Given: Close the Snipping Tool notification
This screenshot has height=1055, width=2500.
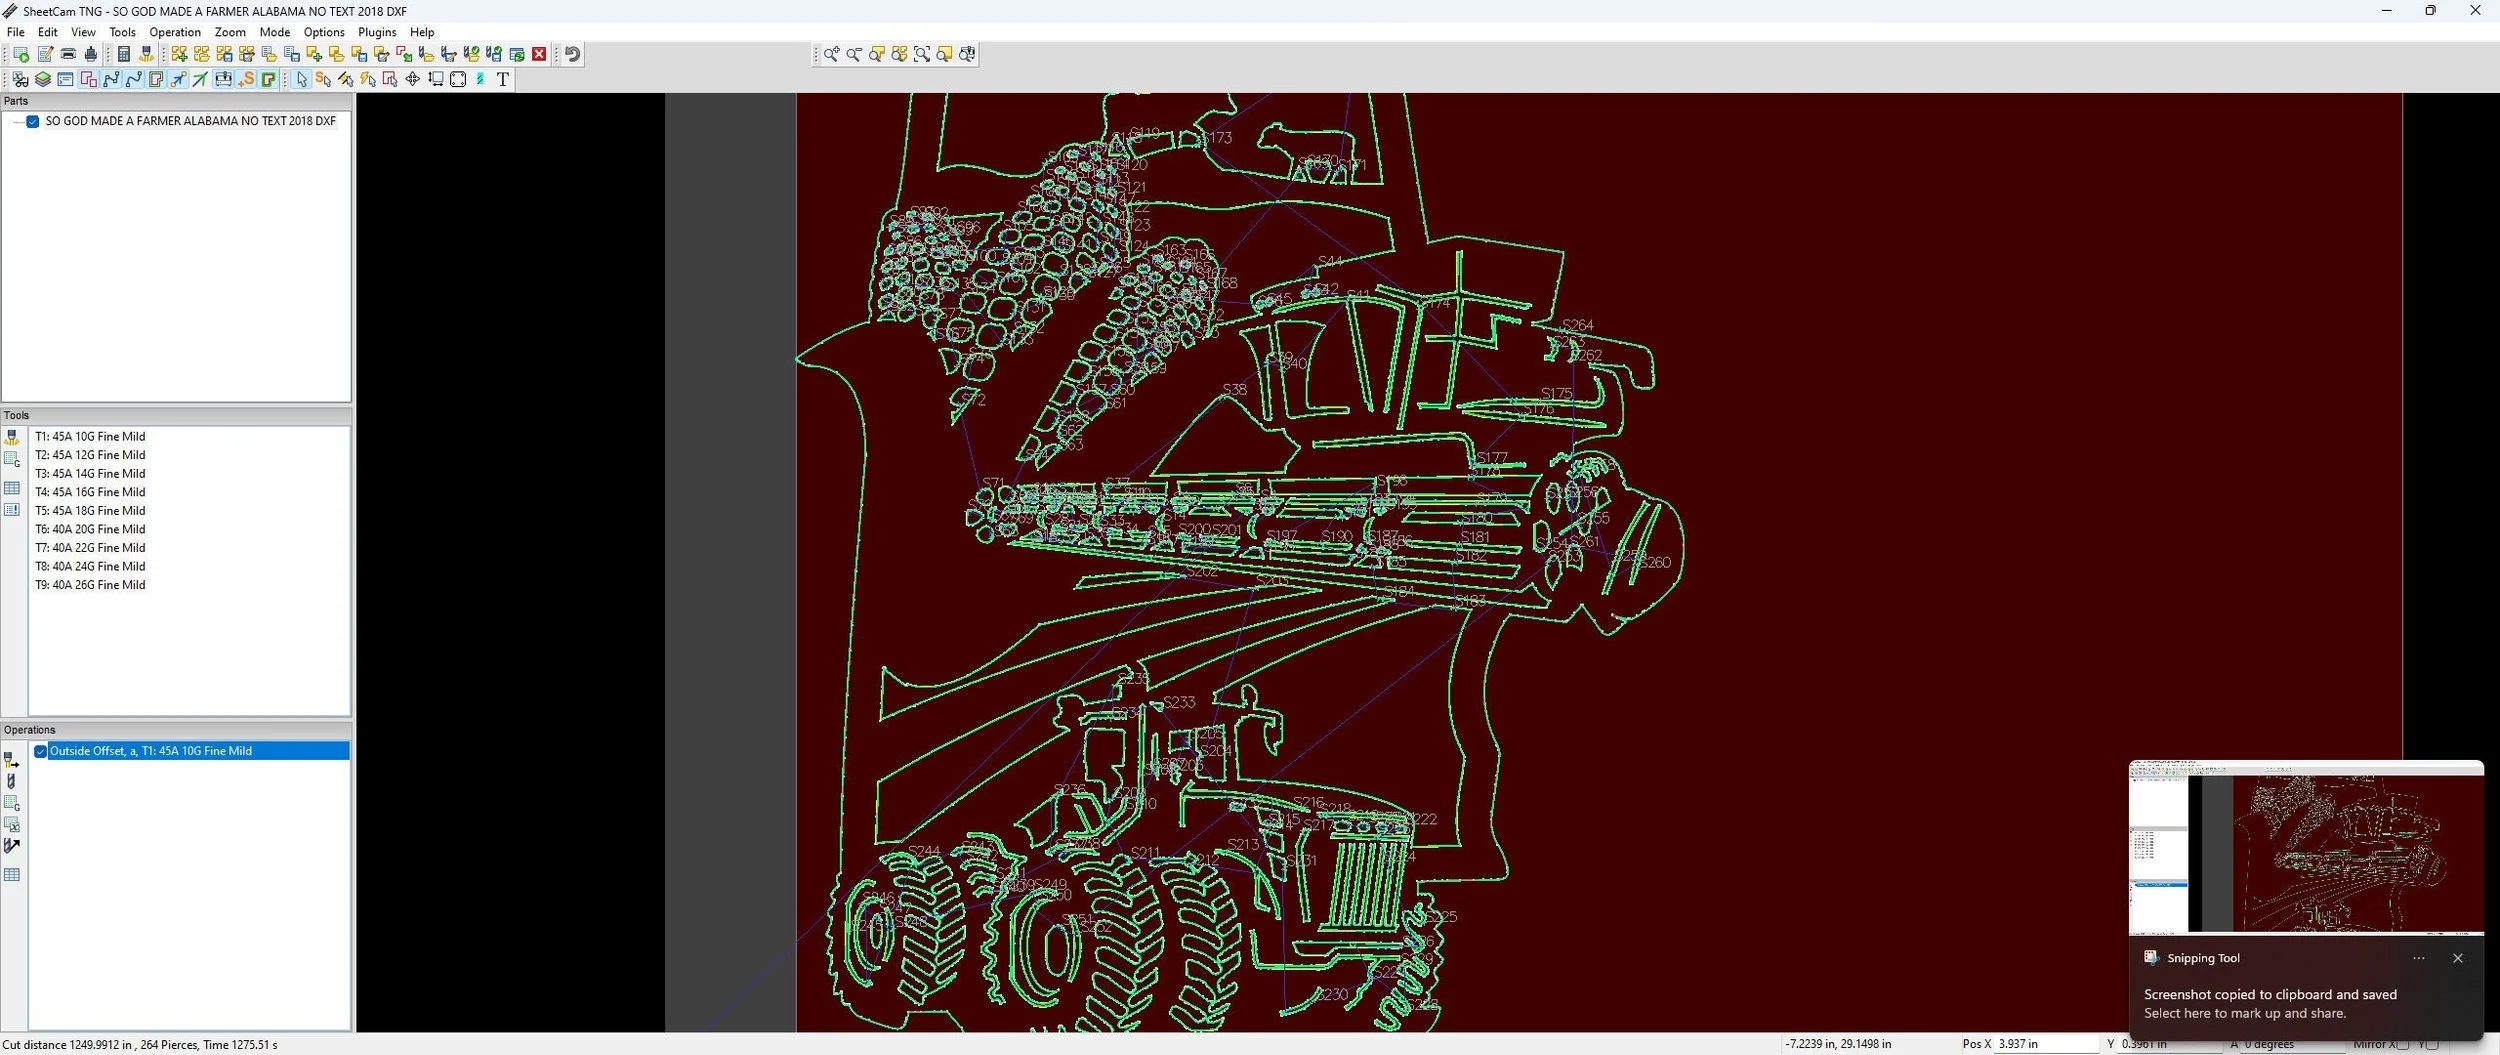Looking at the screenshot, I should point(2458,958).
